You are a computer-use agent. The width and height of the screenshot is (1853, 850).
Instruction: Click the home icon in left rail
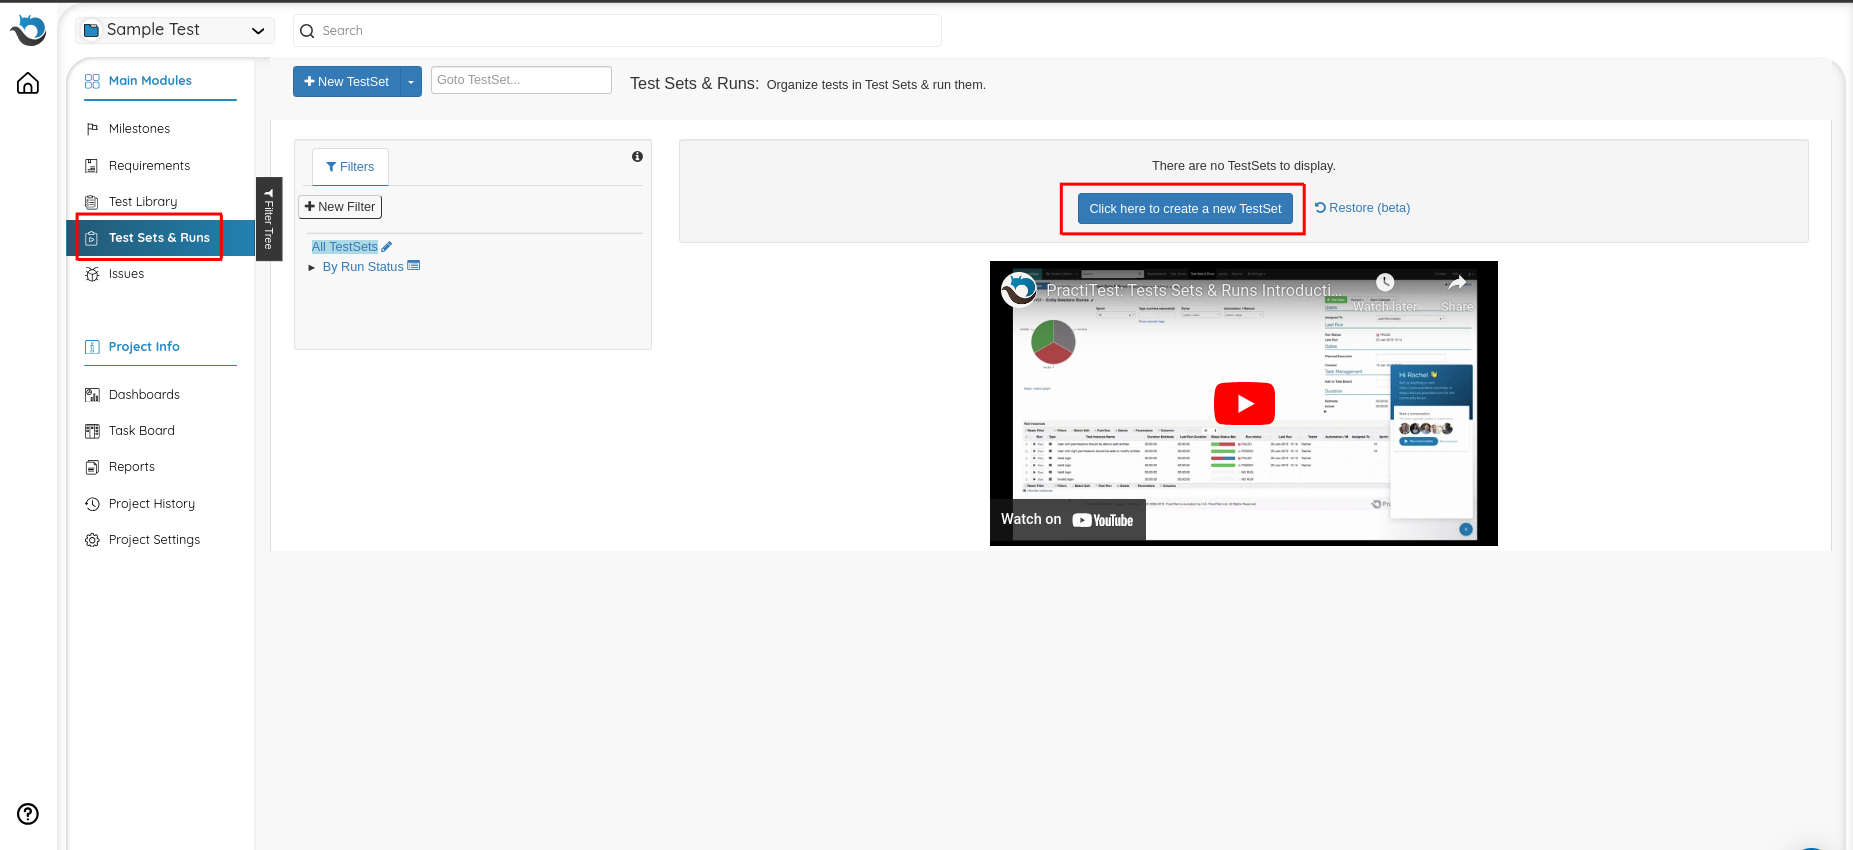pos(28,83)
